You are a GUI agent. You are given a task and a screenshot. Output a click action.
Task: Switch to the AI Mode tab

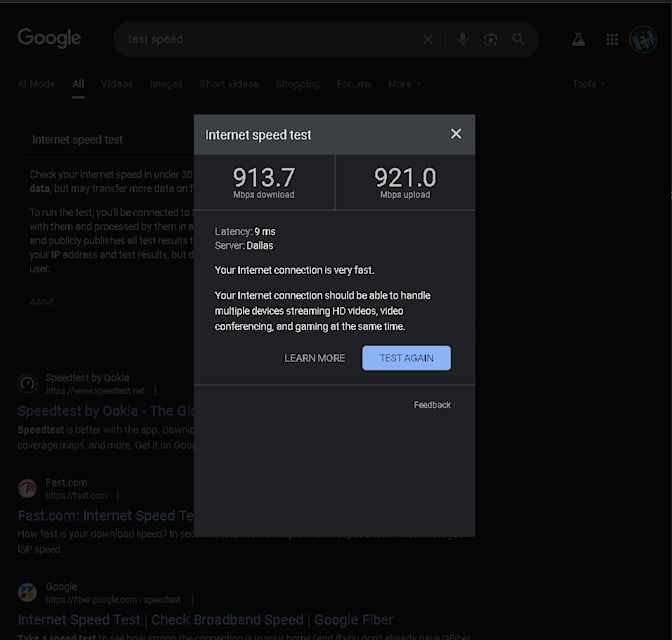point(36,84)
